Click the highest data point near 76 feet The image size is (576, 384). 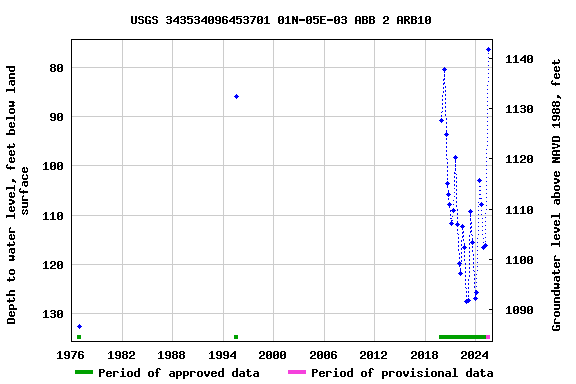click(x=488, y=50)
